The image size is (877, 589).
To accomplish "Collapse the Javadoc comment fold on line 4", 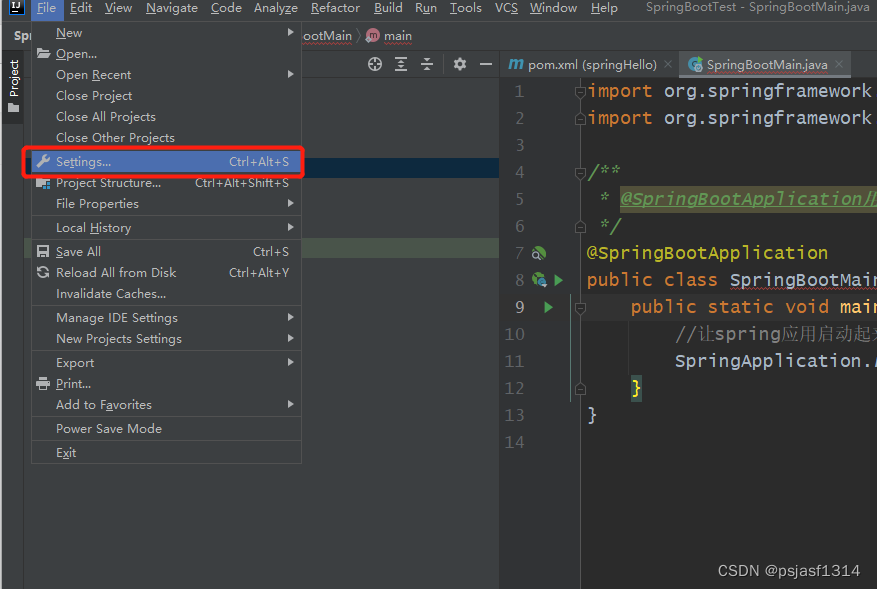I will point(580,173).
